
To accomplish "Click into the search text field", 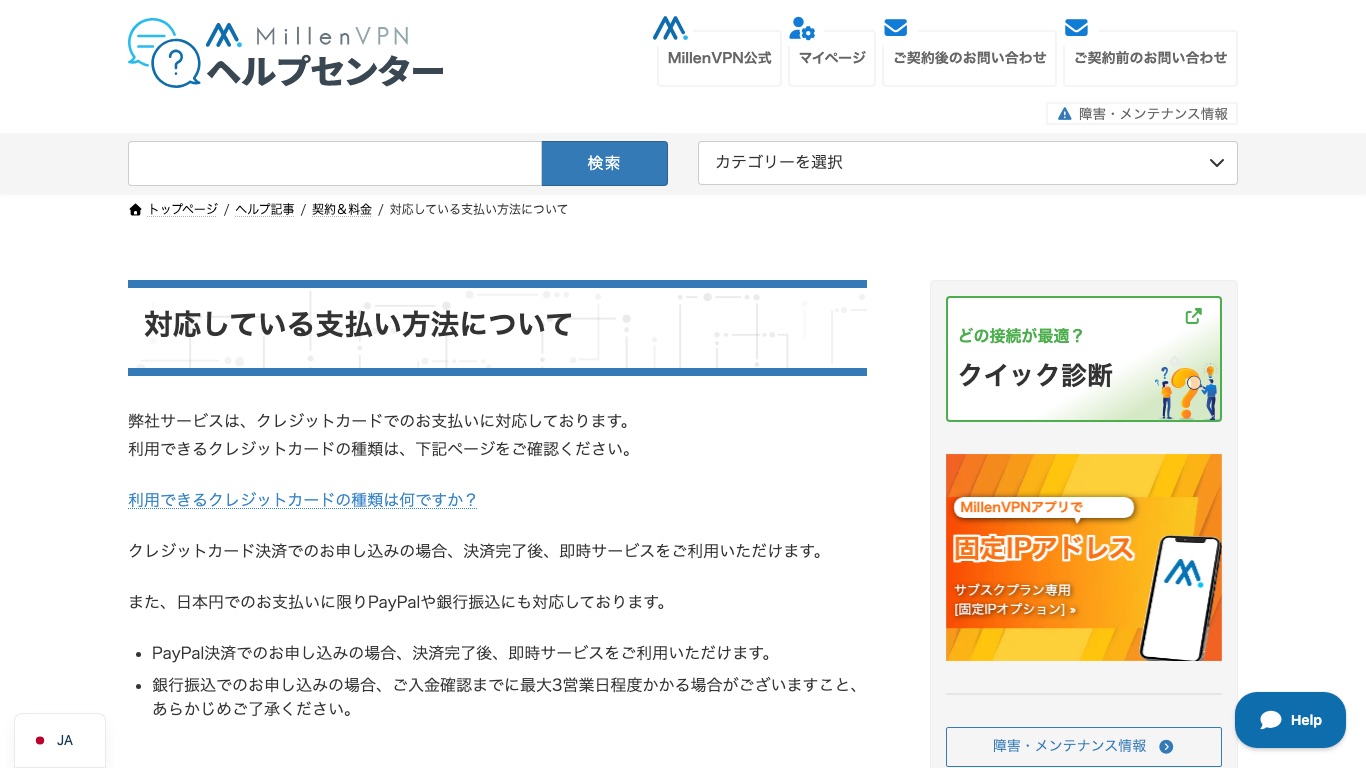I will coord(335,163).
